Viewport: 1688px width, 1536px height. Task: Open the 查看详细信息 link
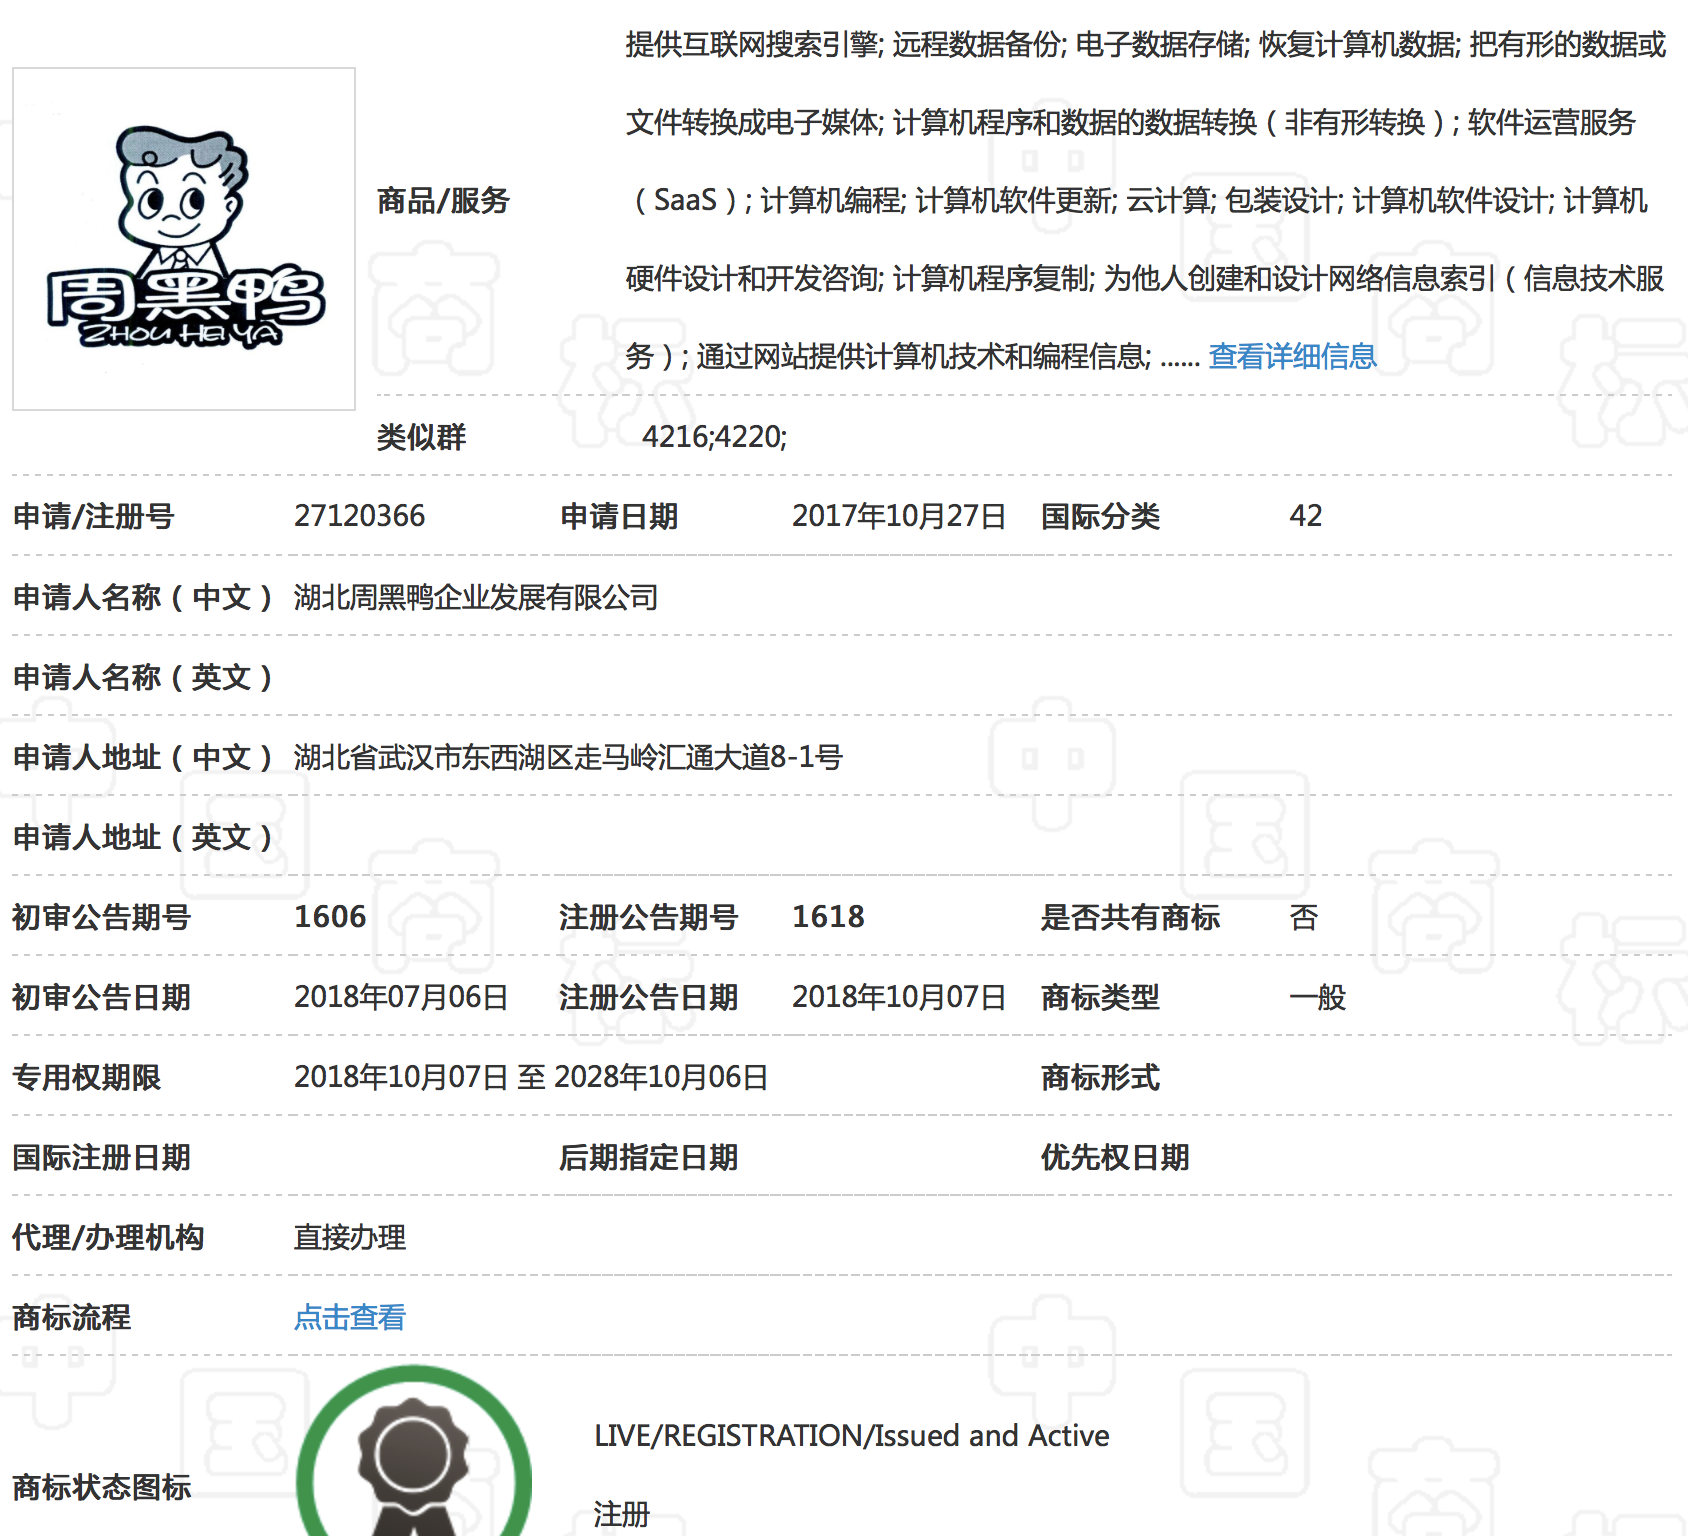point(1292,356)
